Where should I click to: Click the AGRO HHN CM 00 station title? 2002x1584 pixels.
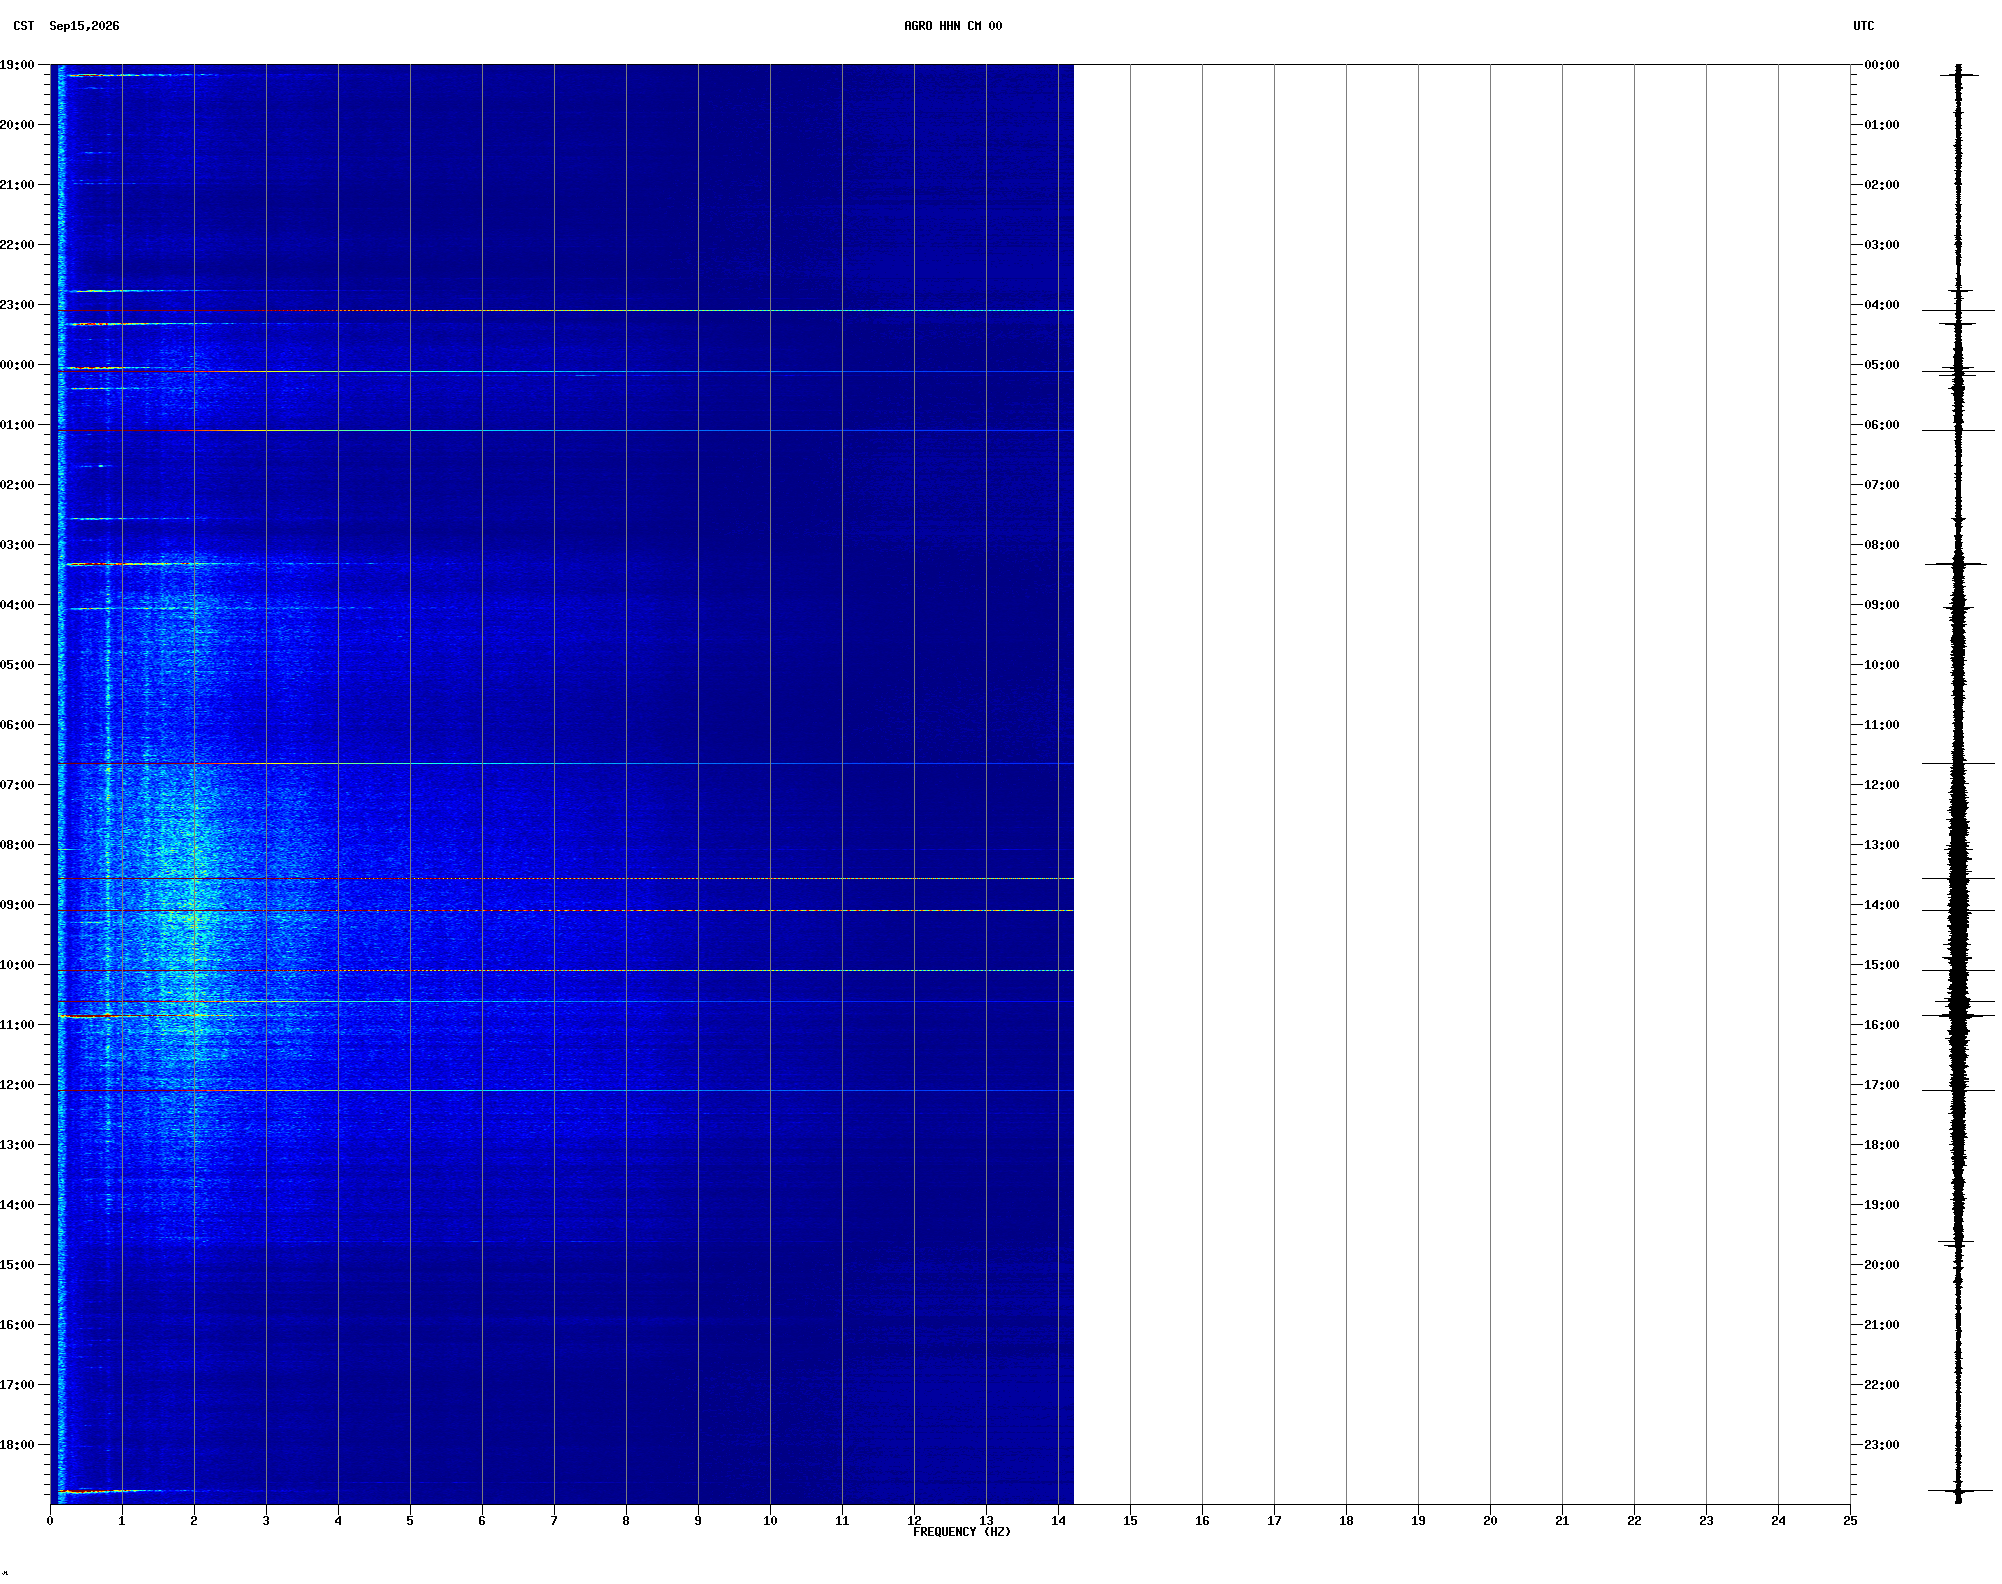coord(952,26)
